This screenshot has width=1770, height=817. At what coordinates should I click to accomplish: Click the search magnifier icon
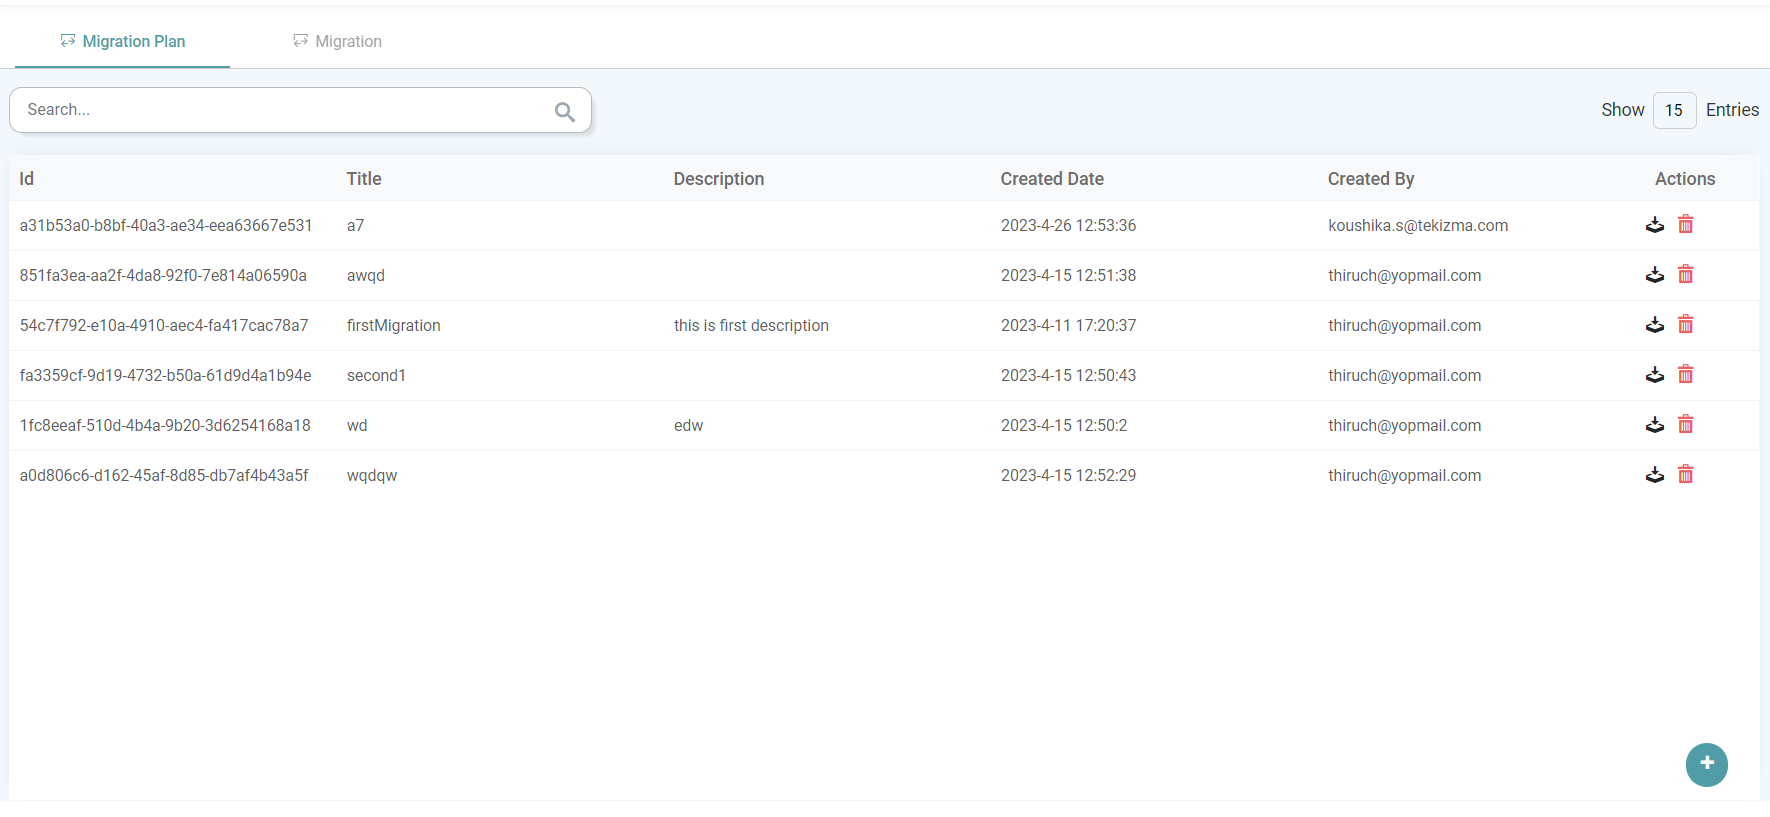(x=565, y=112)
